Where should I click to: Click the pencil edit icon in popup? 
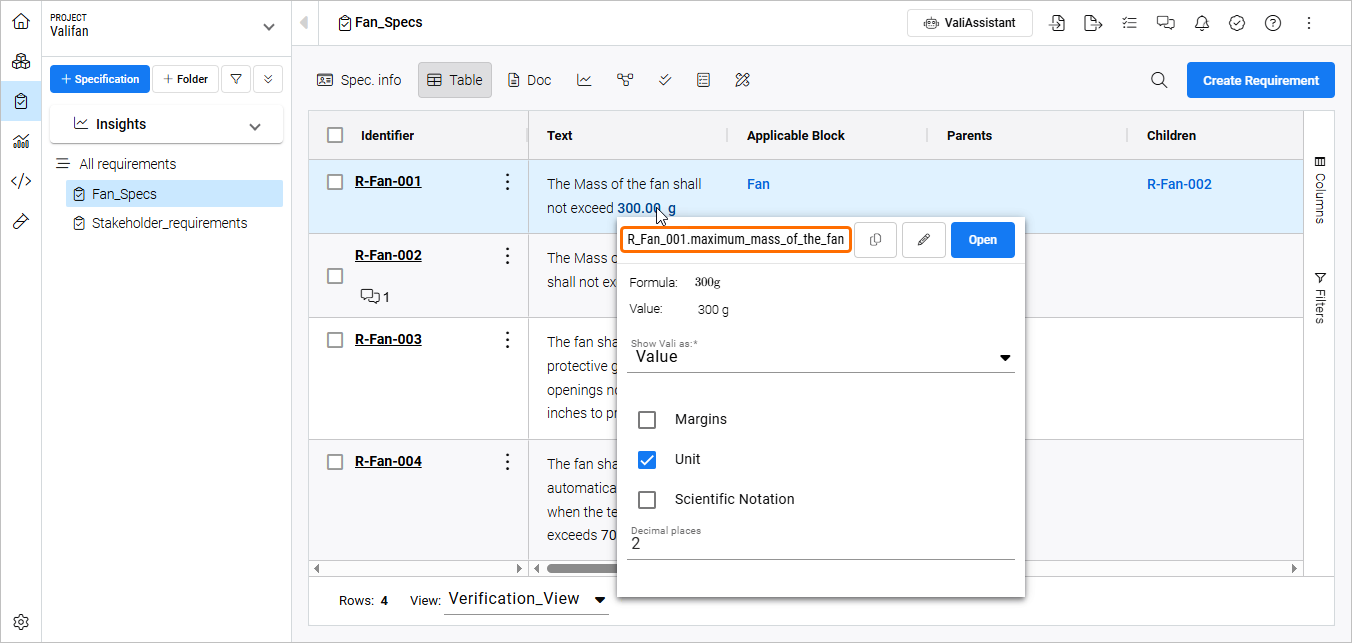click(924, 240)
